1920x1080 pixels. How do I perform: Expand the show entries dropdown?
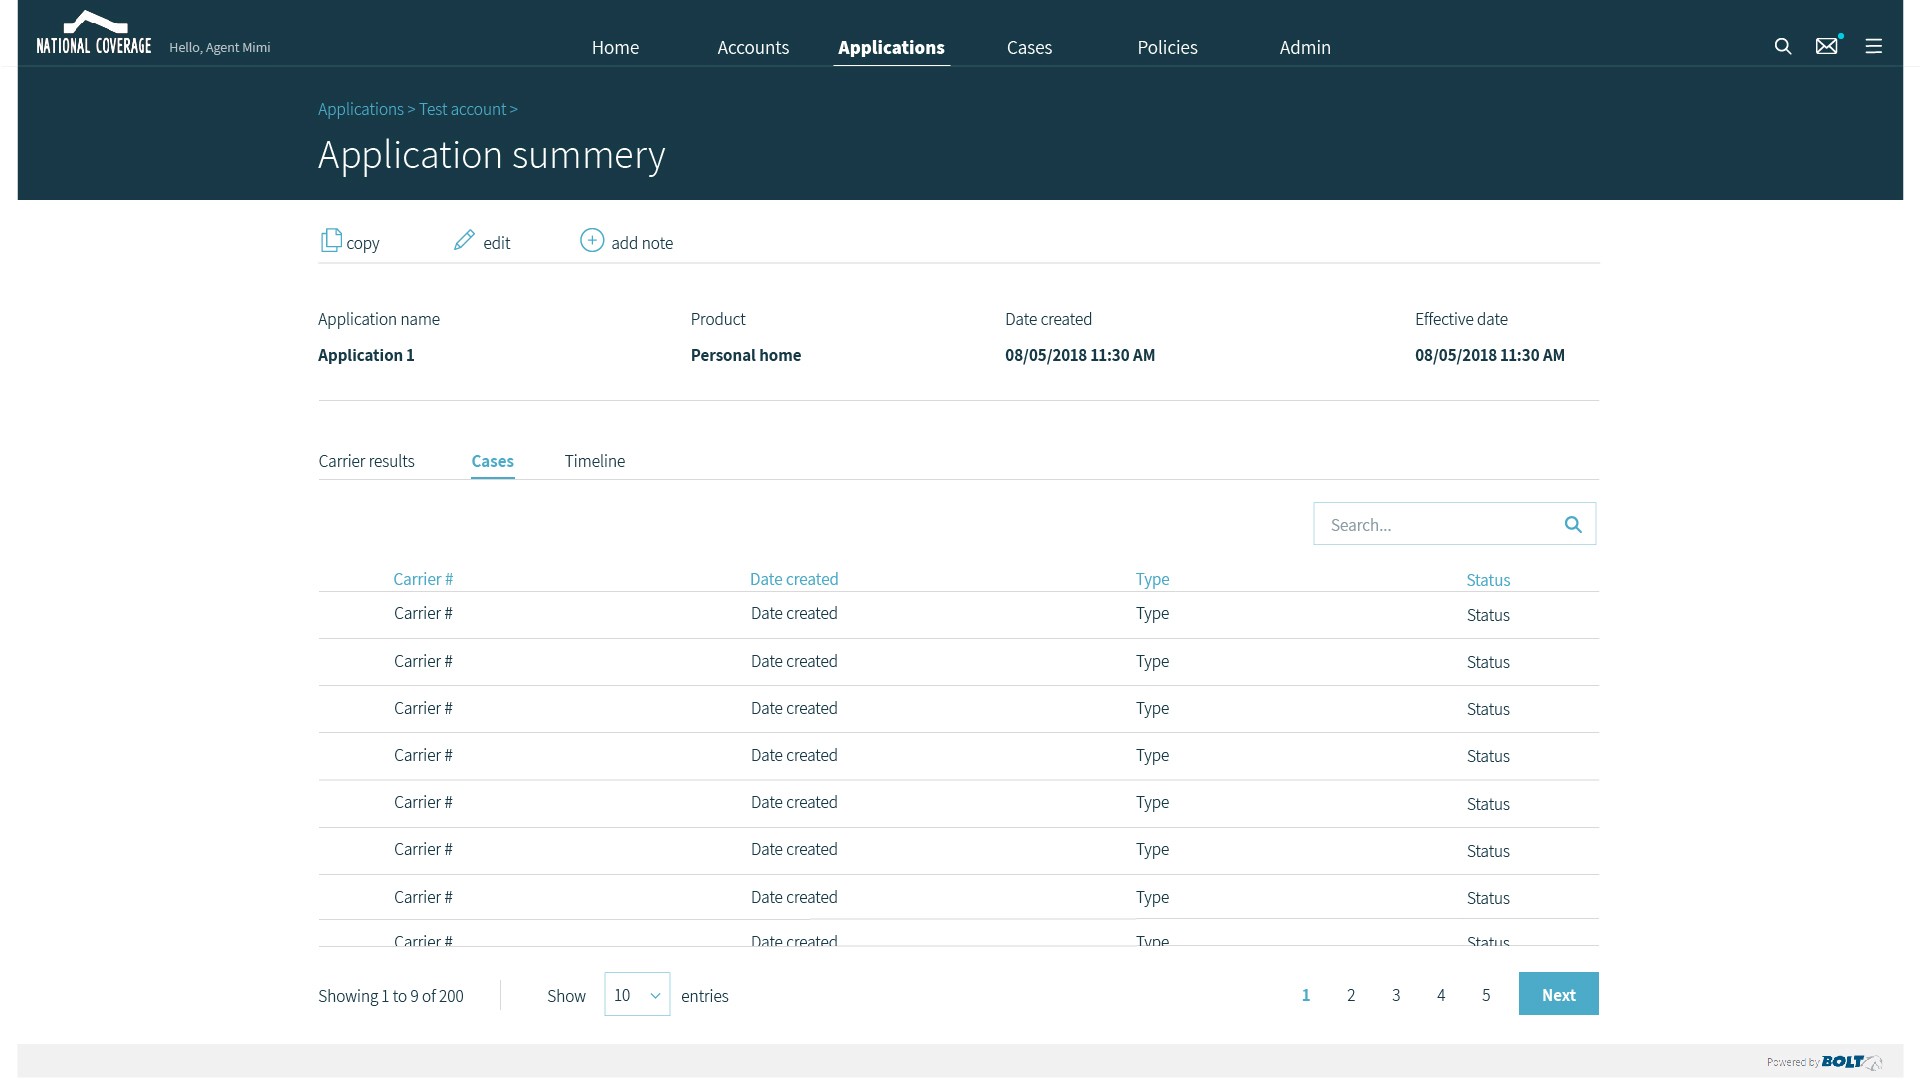[x=637, y=995]
